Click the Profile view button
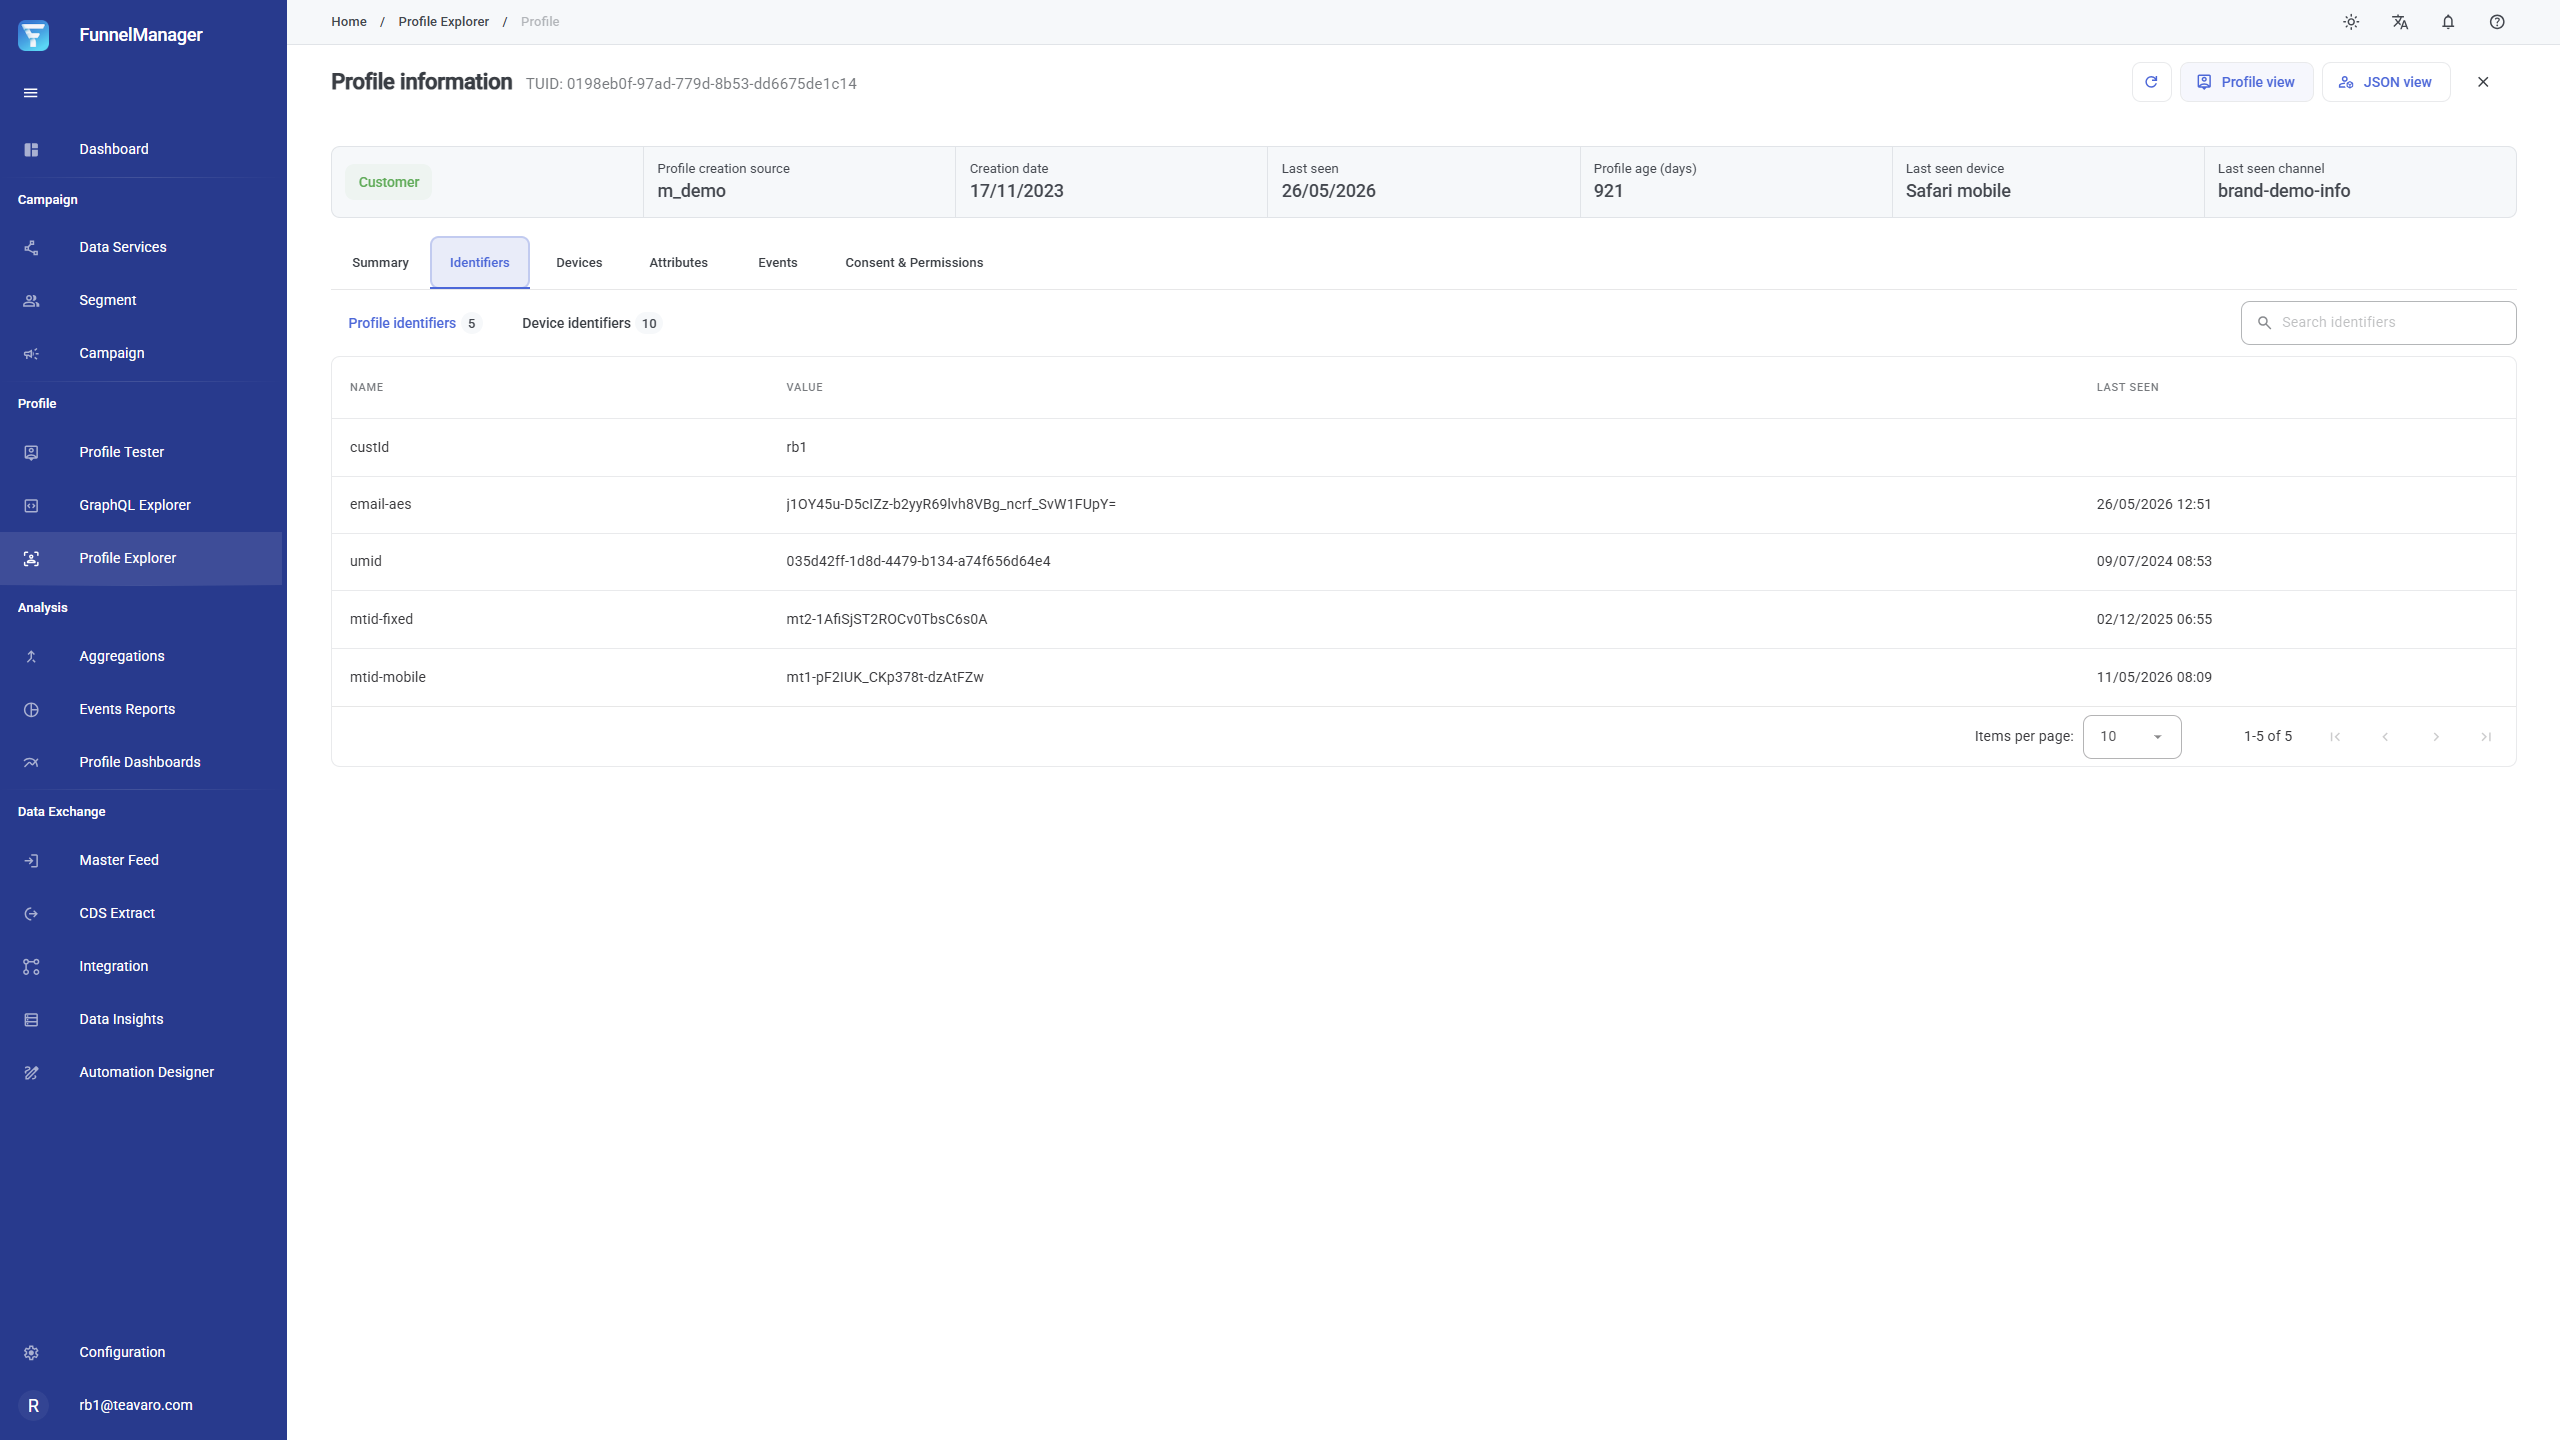 2246,82
